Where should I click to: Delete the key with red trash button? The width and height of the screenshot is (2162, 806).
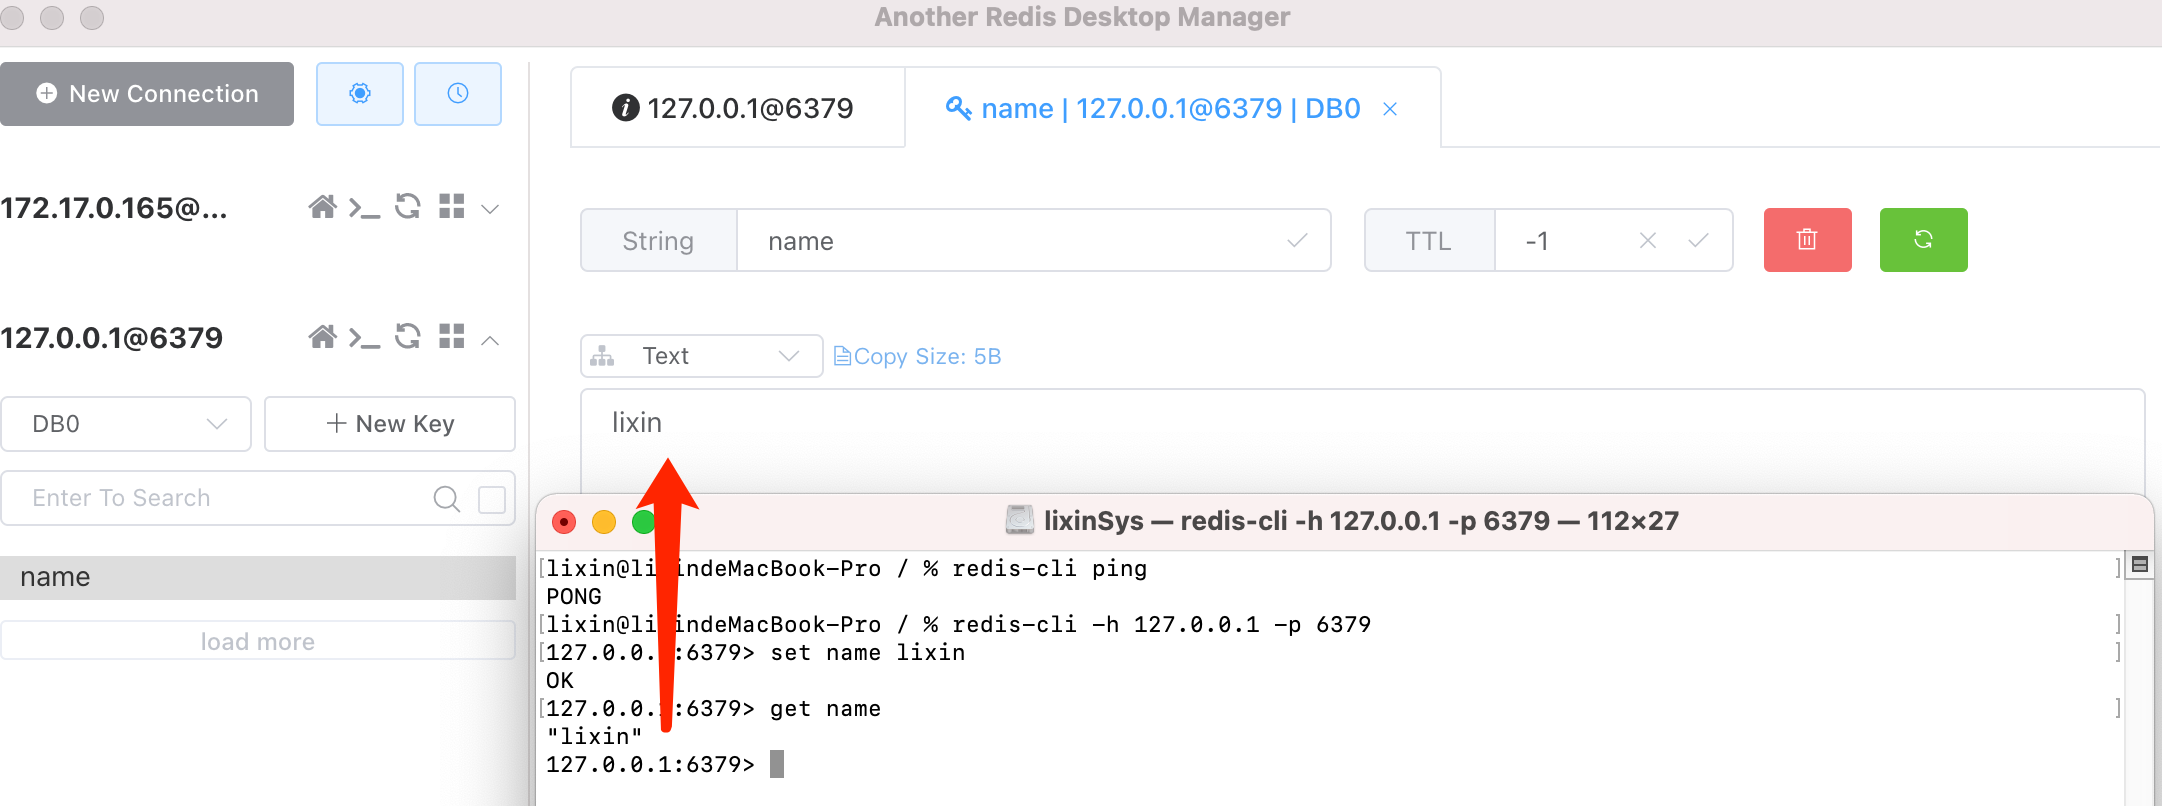(1808, 240)
